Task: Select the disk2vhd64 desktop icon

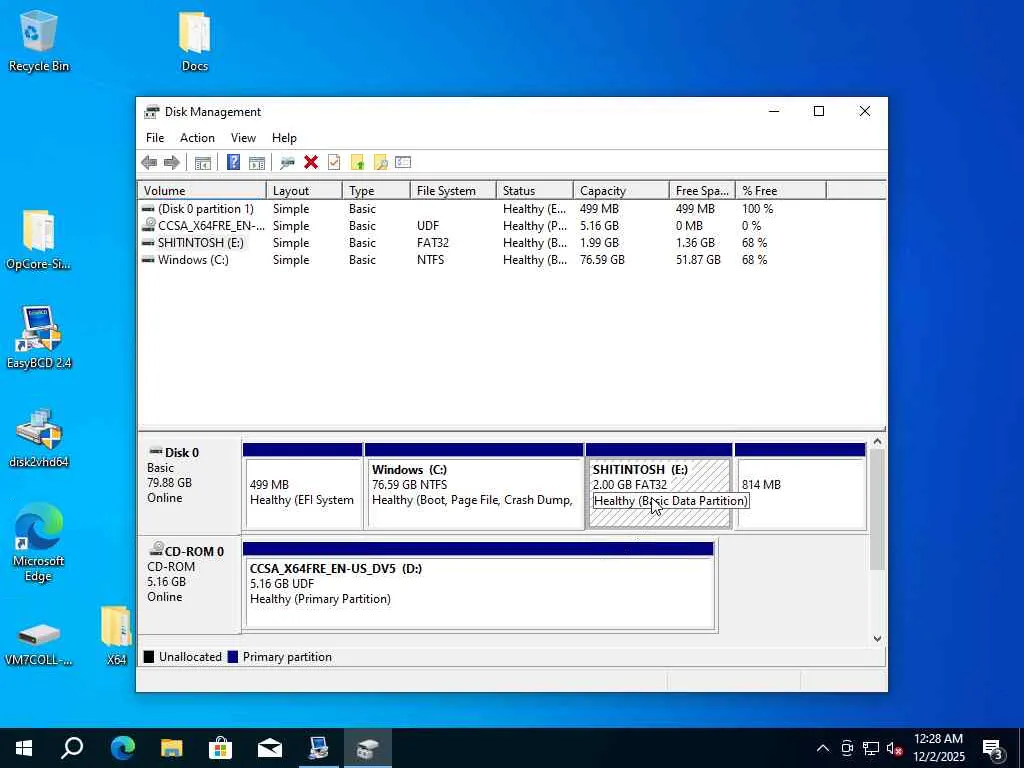Action: (39, 438)
